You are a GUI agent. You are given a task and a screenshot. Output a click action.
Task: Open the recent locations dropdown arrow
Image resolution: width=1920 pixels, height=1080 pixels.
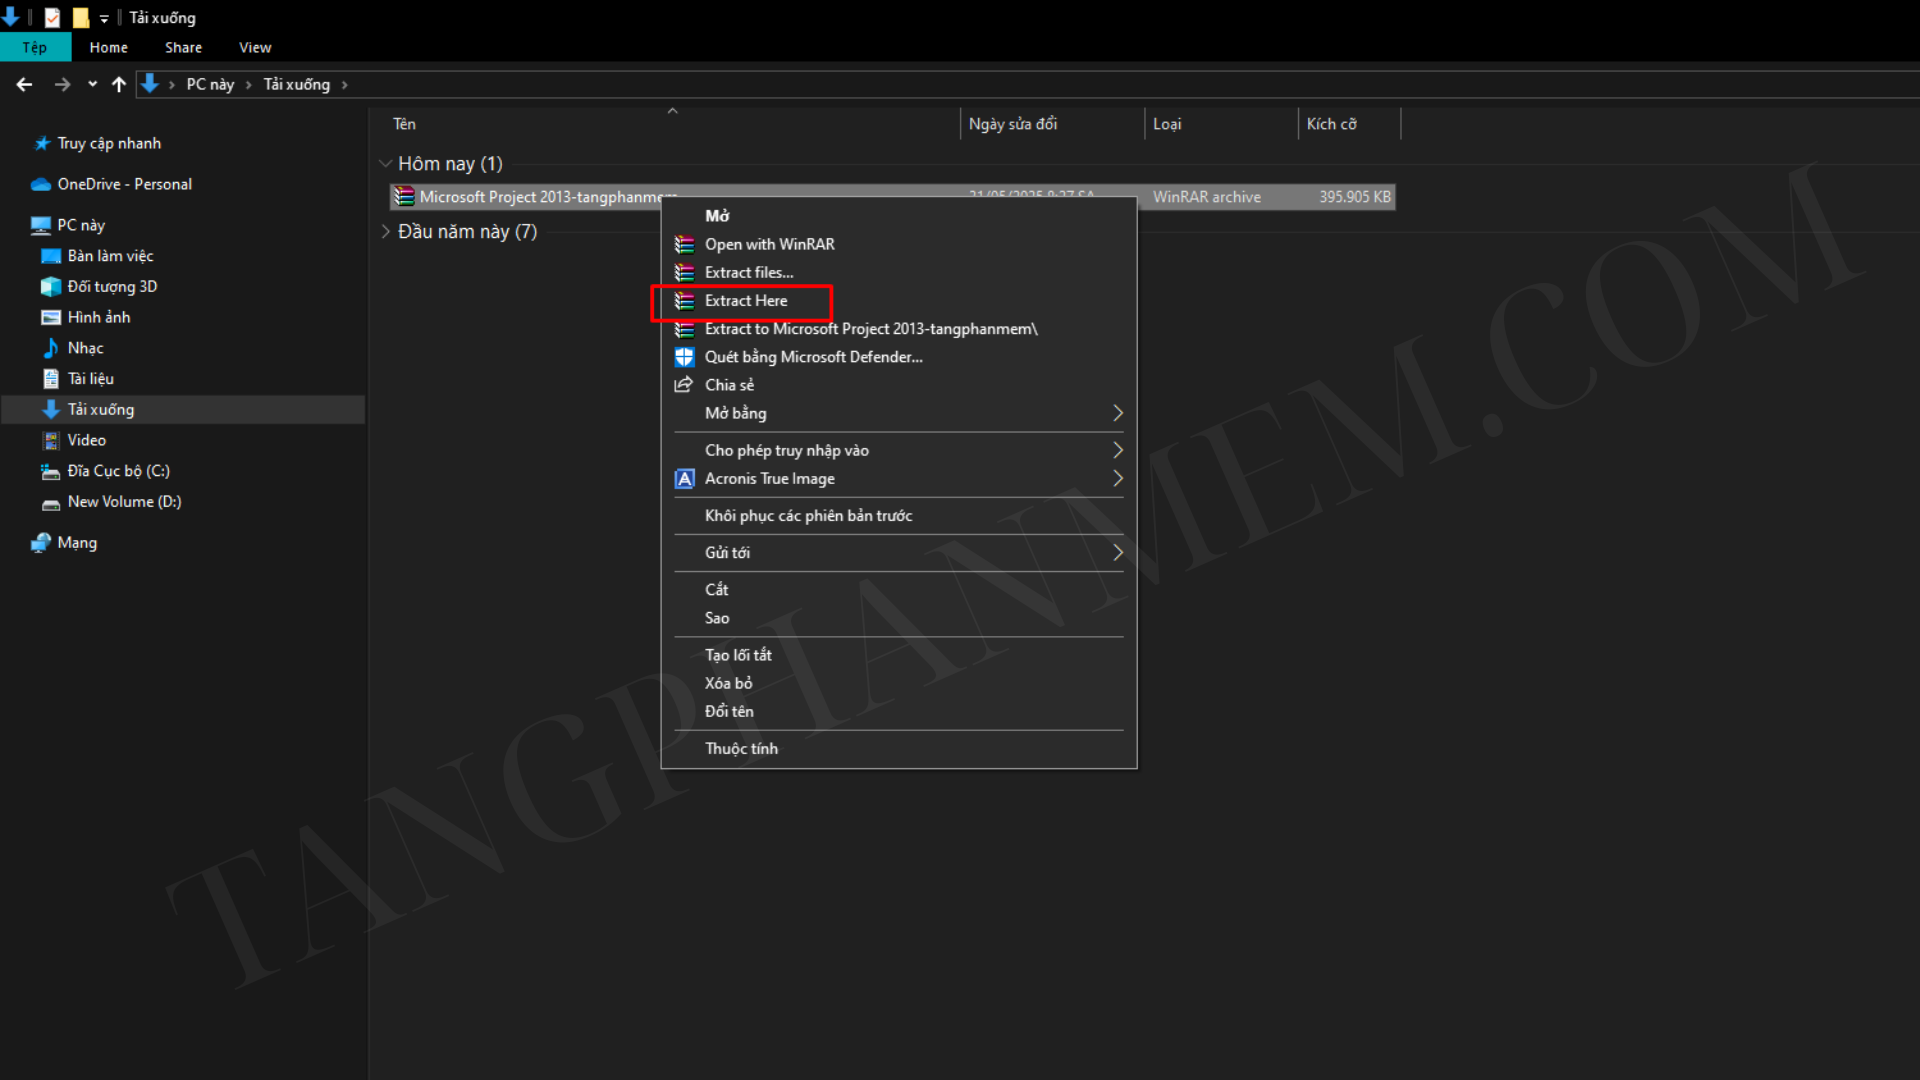point(92,85)
